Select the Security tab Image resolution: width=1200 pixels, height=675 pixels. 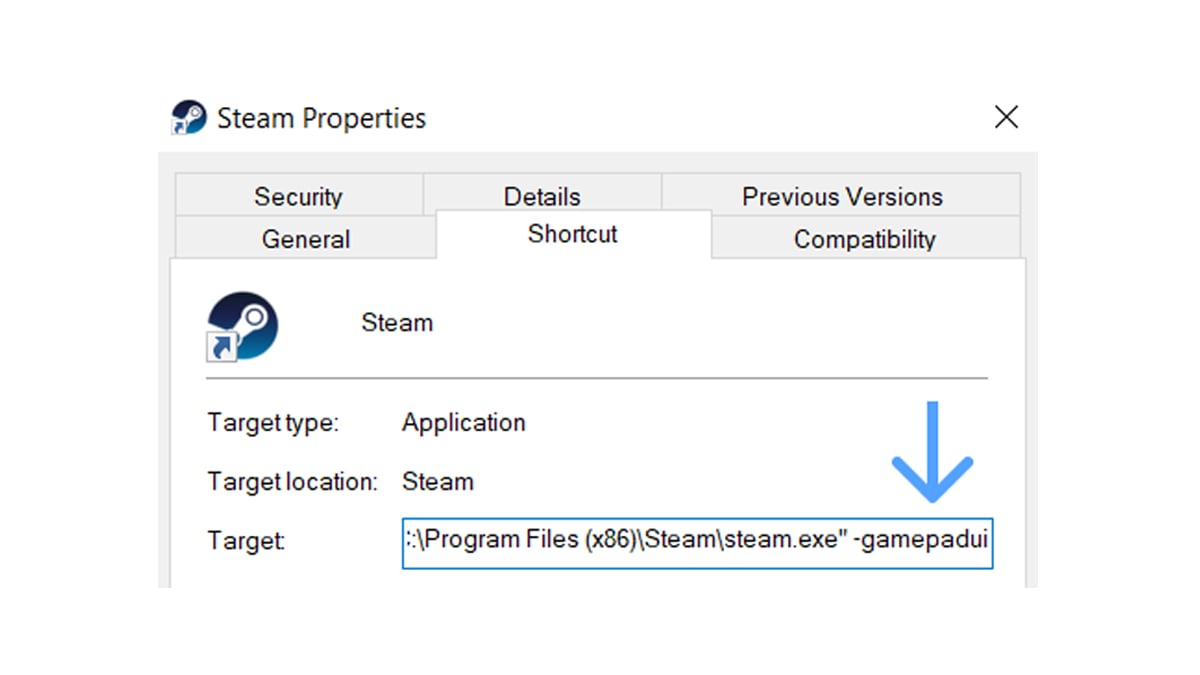tap(299, 196)
